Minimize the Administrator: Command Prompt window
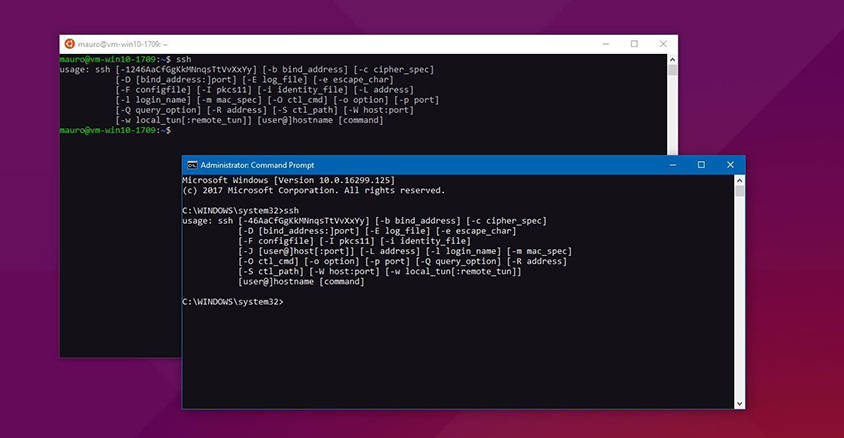The height and width of the screenshot is (438, 844). [x=673, y=165]
